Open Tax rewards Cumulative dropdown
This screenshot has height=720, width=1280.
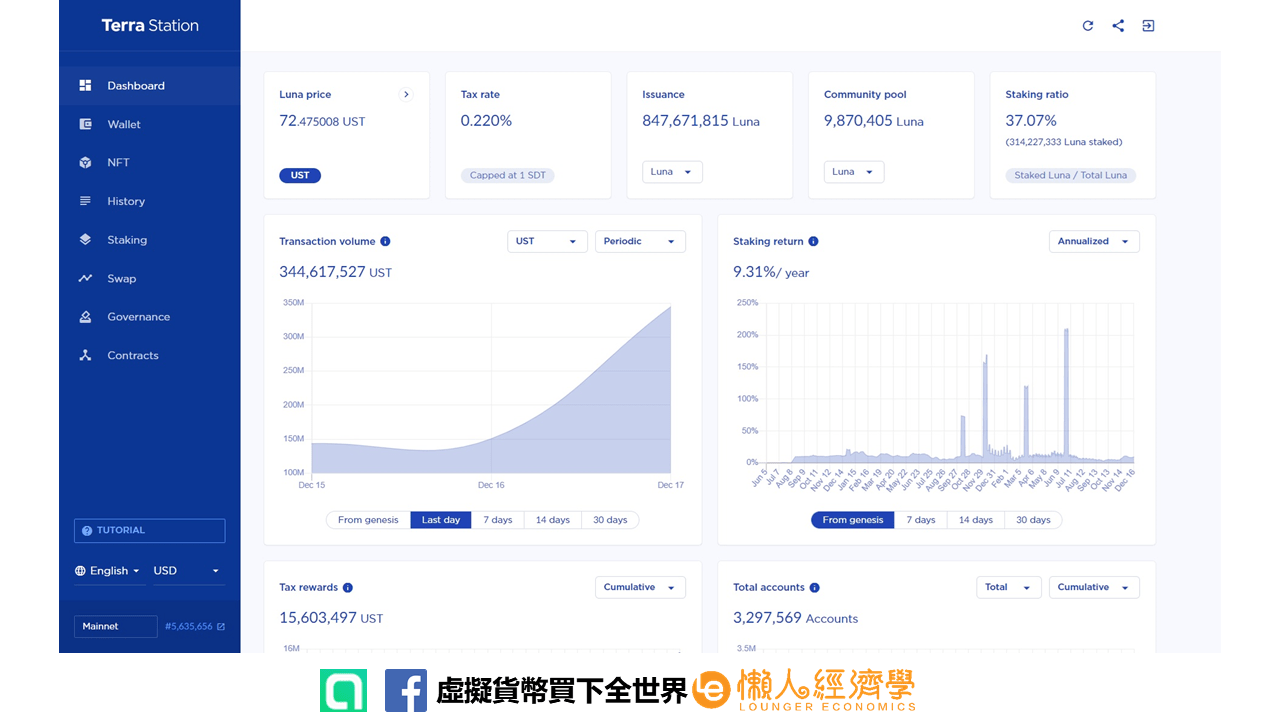coord(640,588)
